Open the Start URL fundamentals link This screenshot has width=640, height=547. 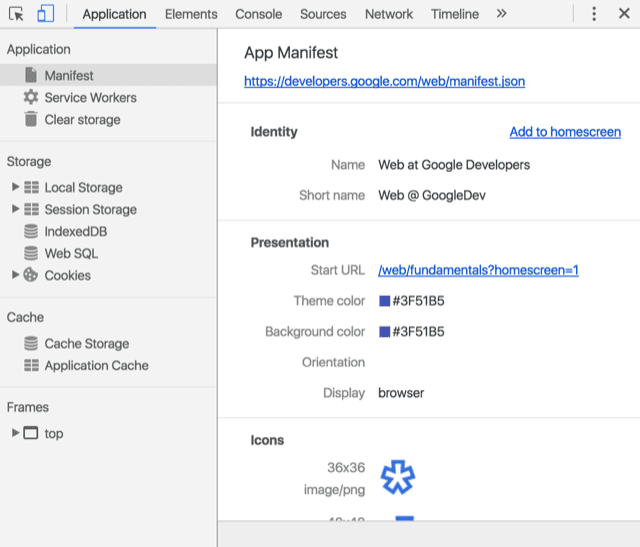pyautogui.click(x=478, y=270)
